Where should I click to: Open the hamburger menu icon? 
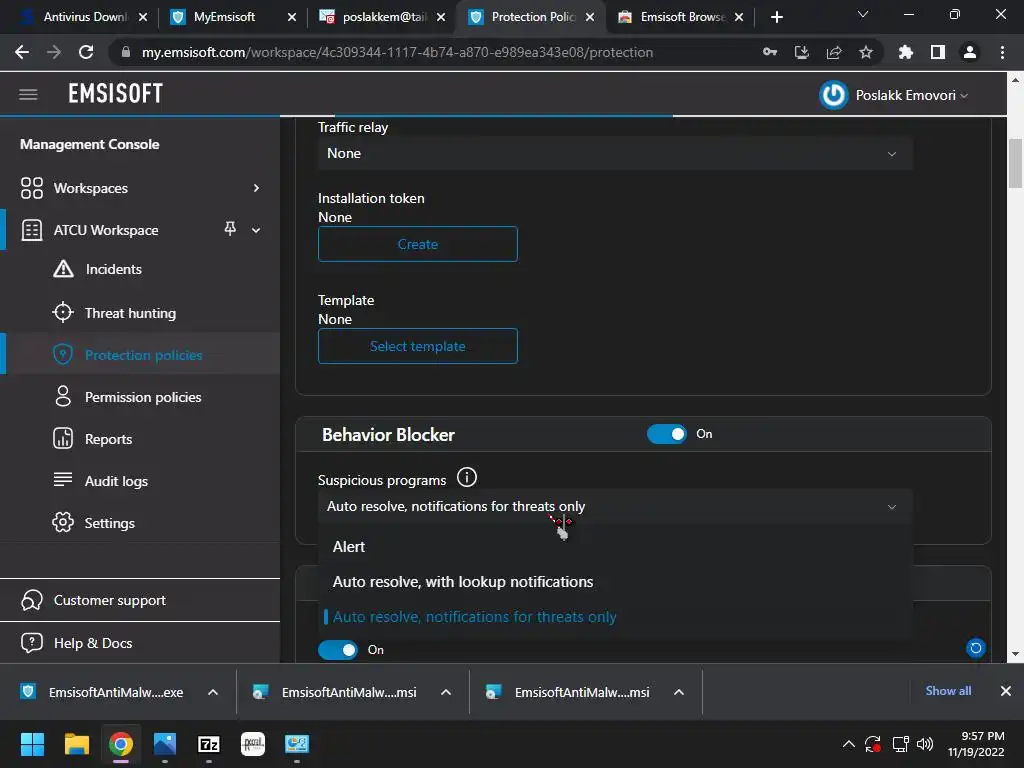coord(28,95)
